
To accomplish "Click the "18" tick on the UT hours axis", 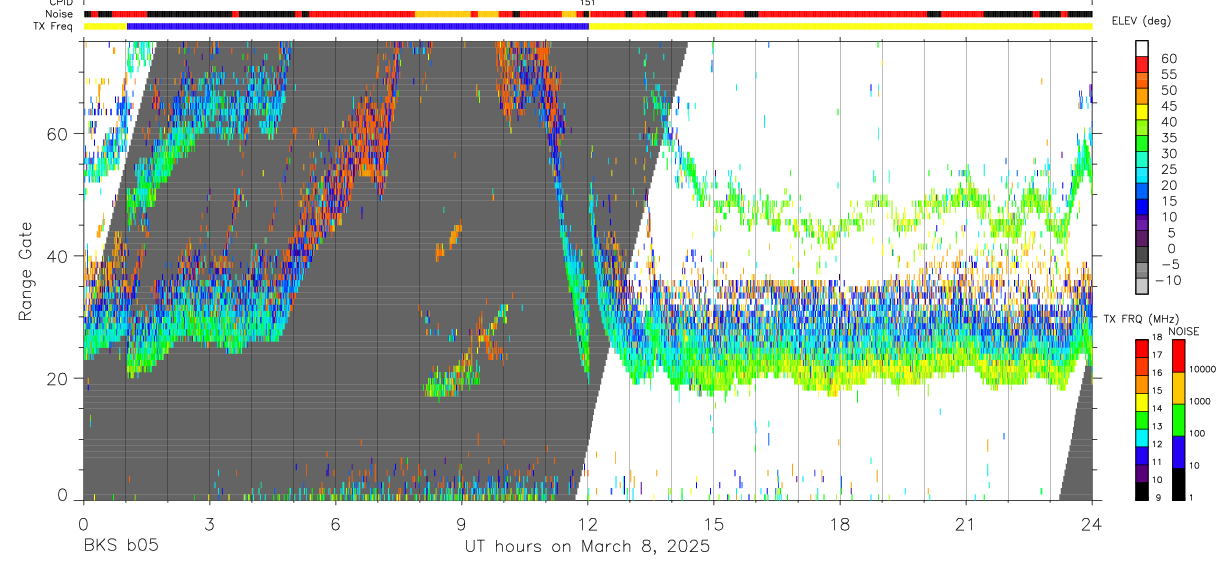I will click(x=840, y=524).
